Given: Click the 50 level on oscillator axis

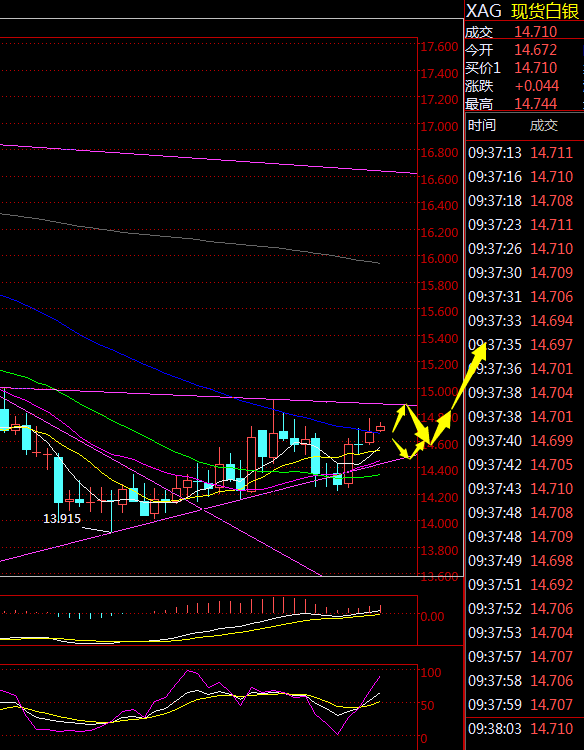Looking at the screenshot, I should tap(427, 706).
